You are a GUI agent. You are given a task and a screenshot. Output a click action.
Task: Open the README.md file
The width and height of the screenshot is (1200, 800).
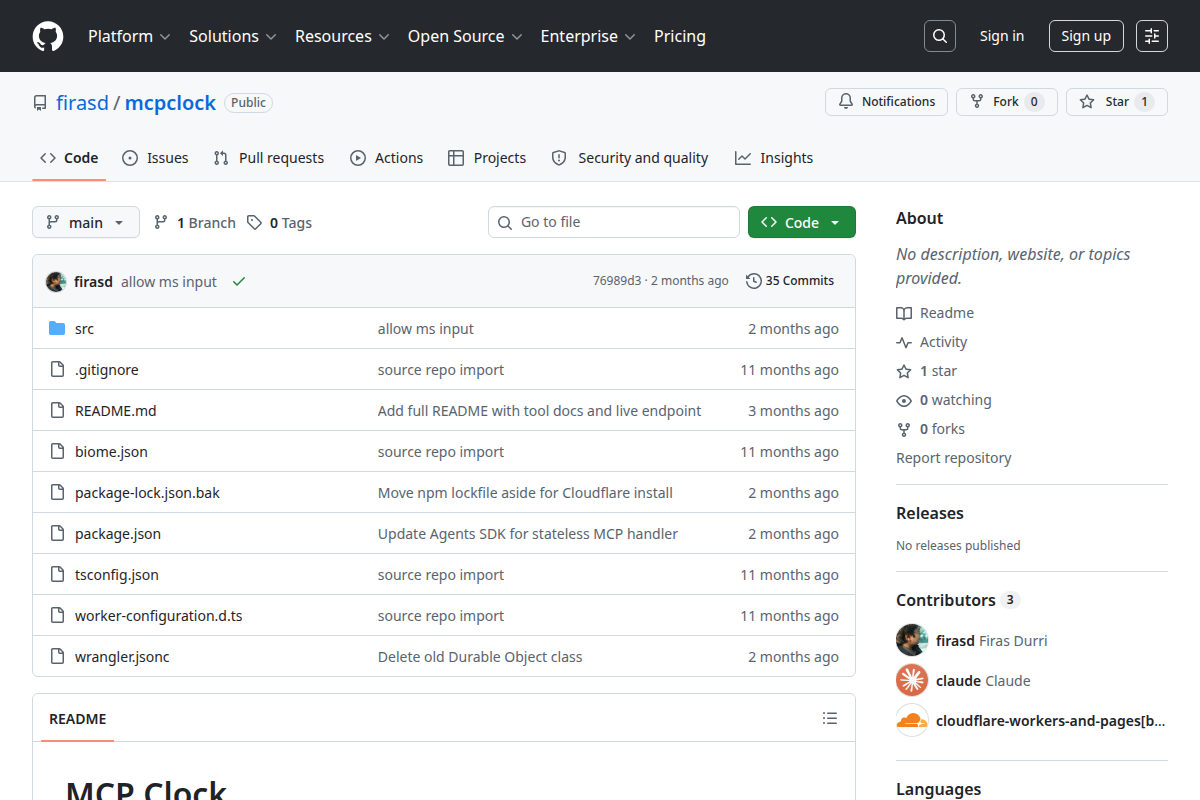click(x=116, y=411)
